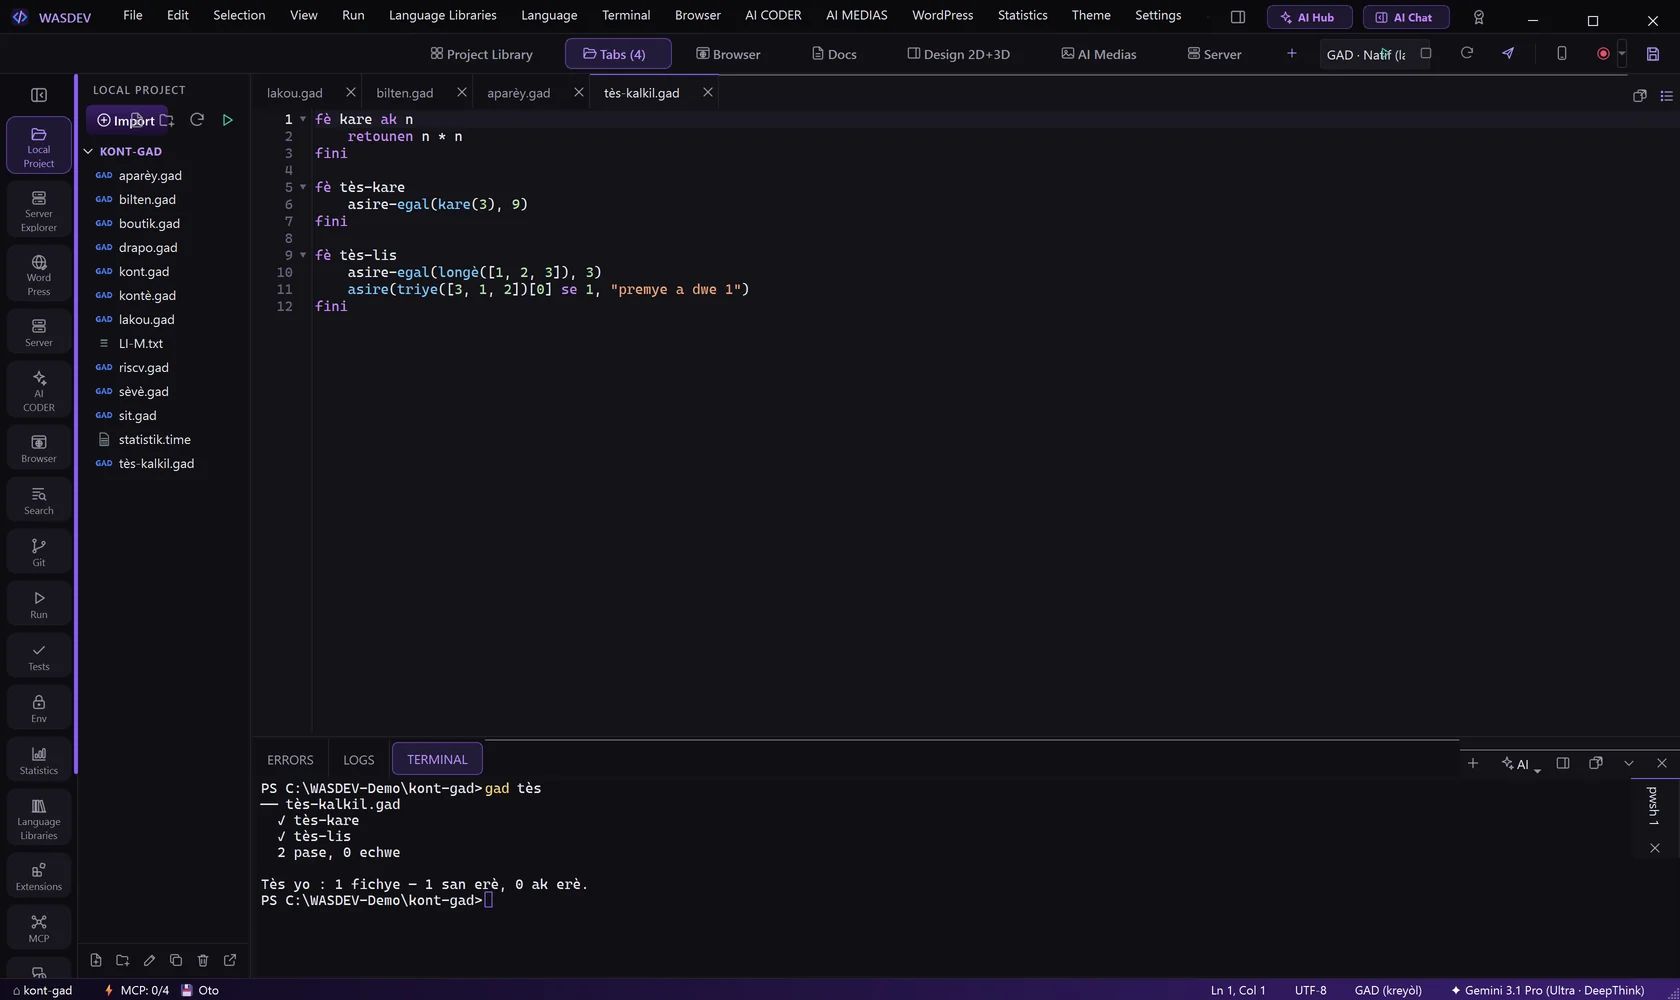Fold the 'fè tès-kare' code block
The height and width of the screenshot is (1000, 1680).
click(303, 187)
